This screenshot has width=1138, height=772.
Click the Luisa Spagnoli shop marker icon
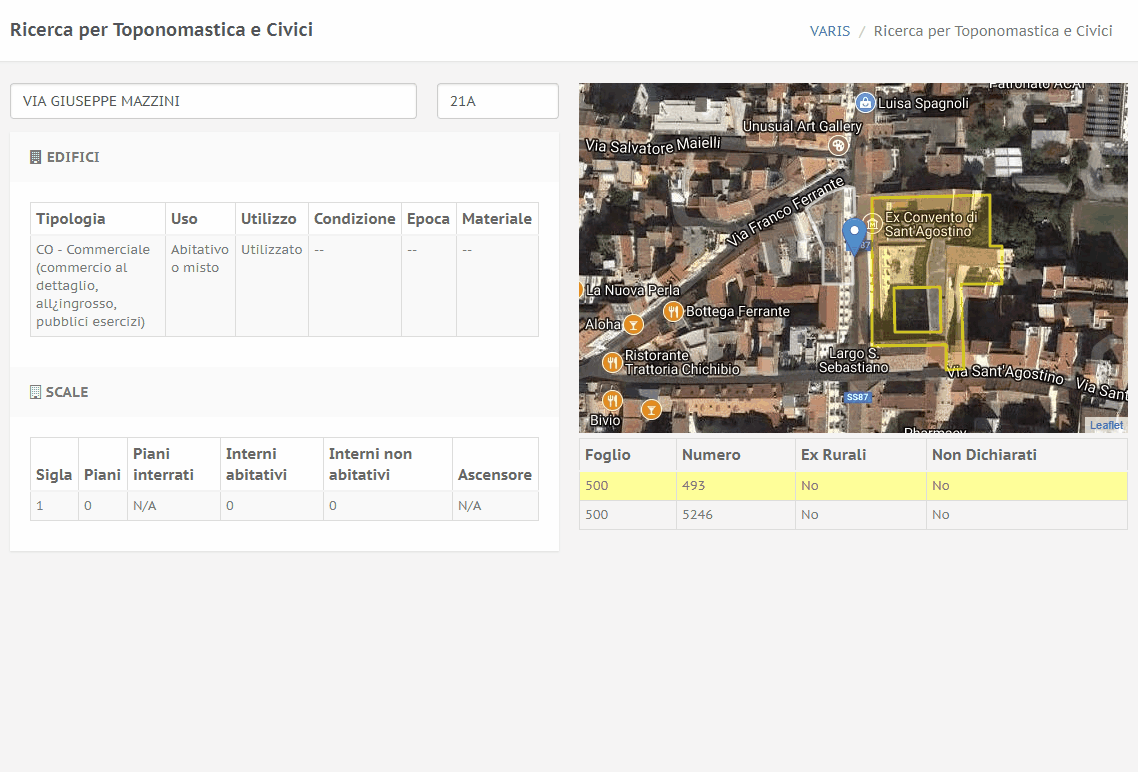[865, 102]
